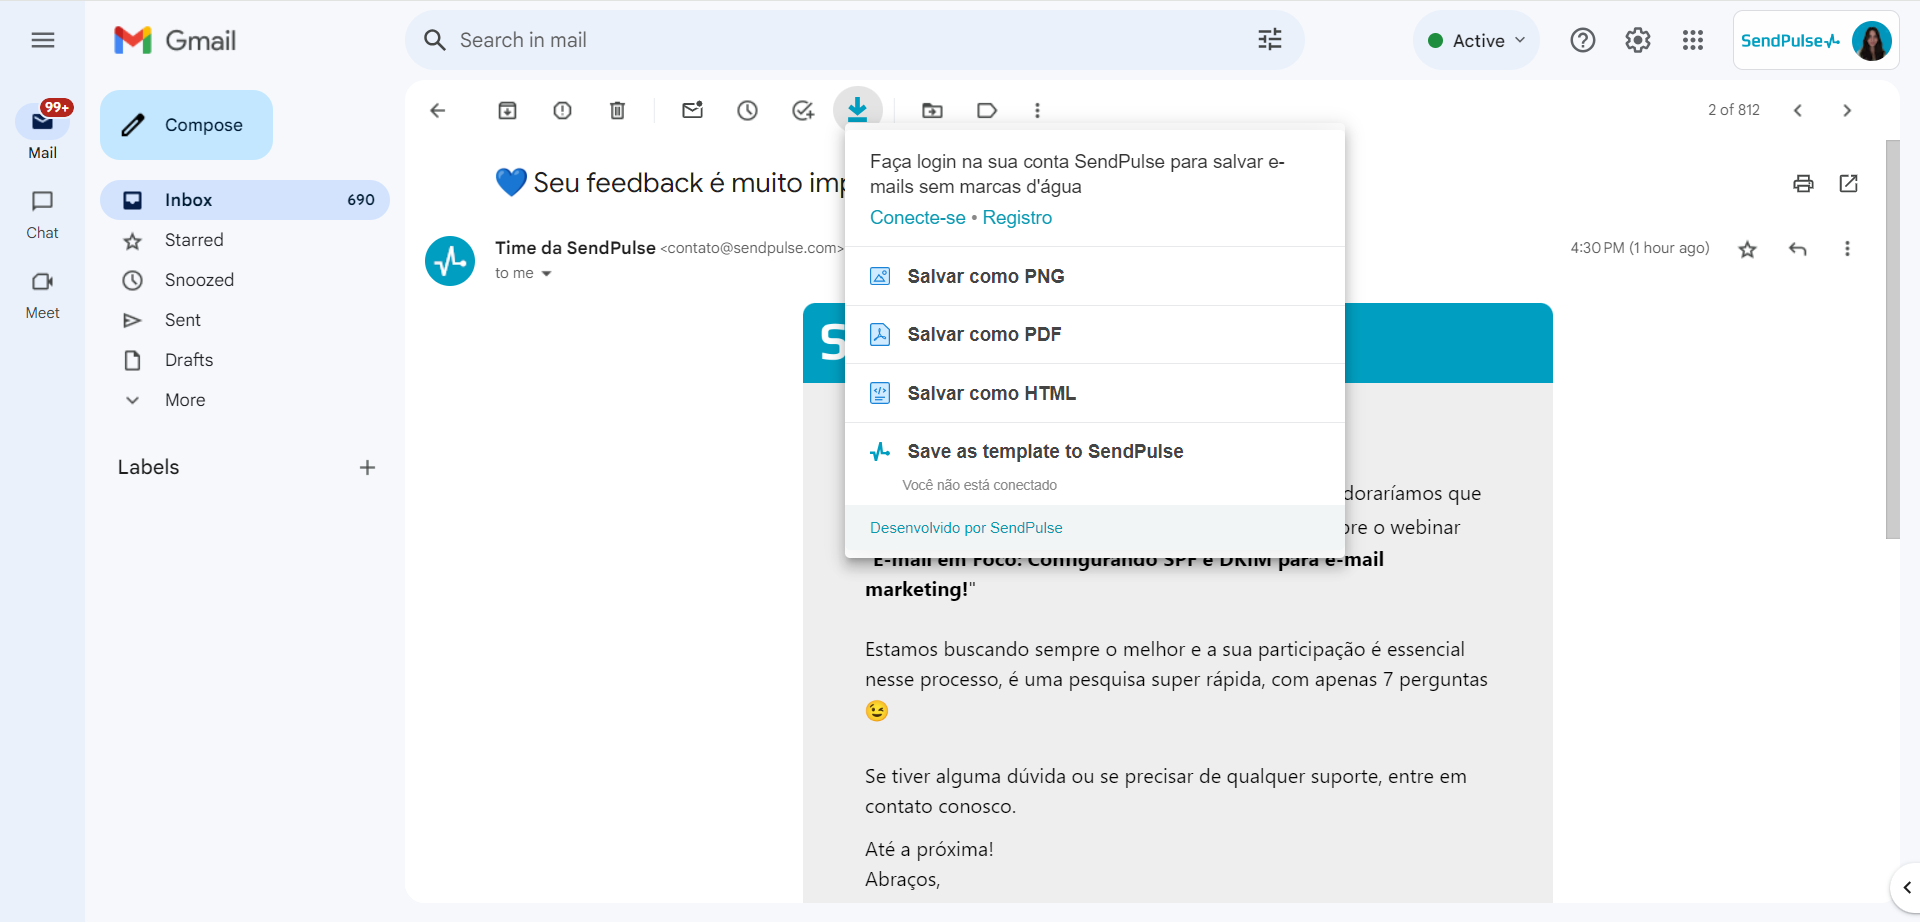1920x922 pixels.
Task: Click the Registro link
Action: click(x=1017, y=218)
